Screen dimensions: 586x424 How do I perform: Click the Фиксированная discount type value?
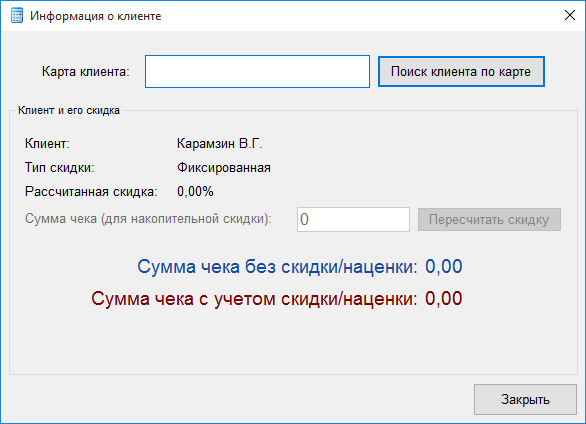tap(224, 168)
